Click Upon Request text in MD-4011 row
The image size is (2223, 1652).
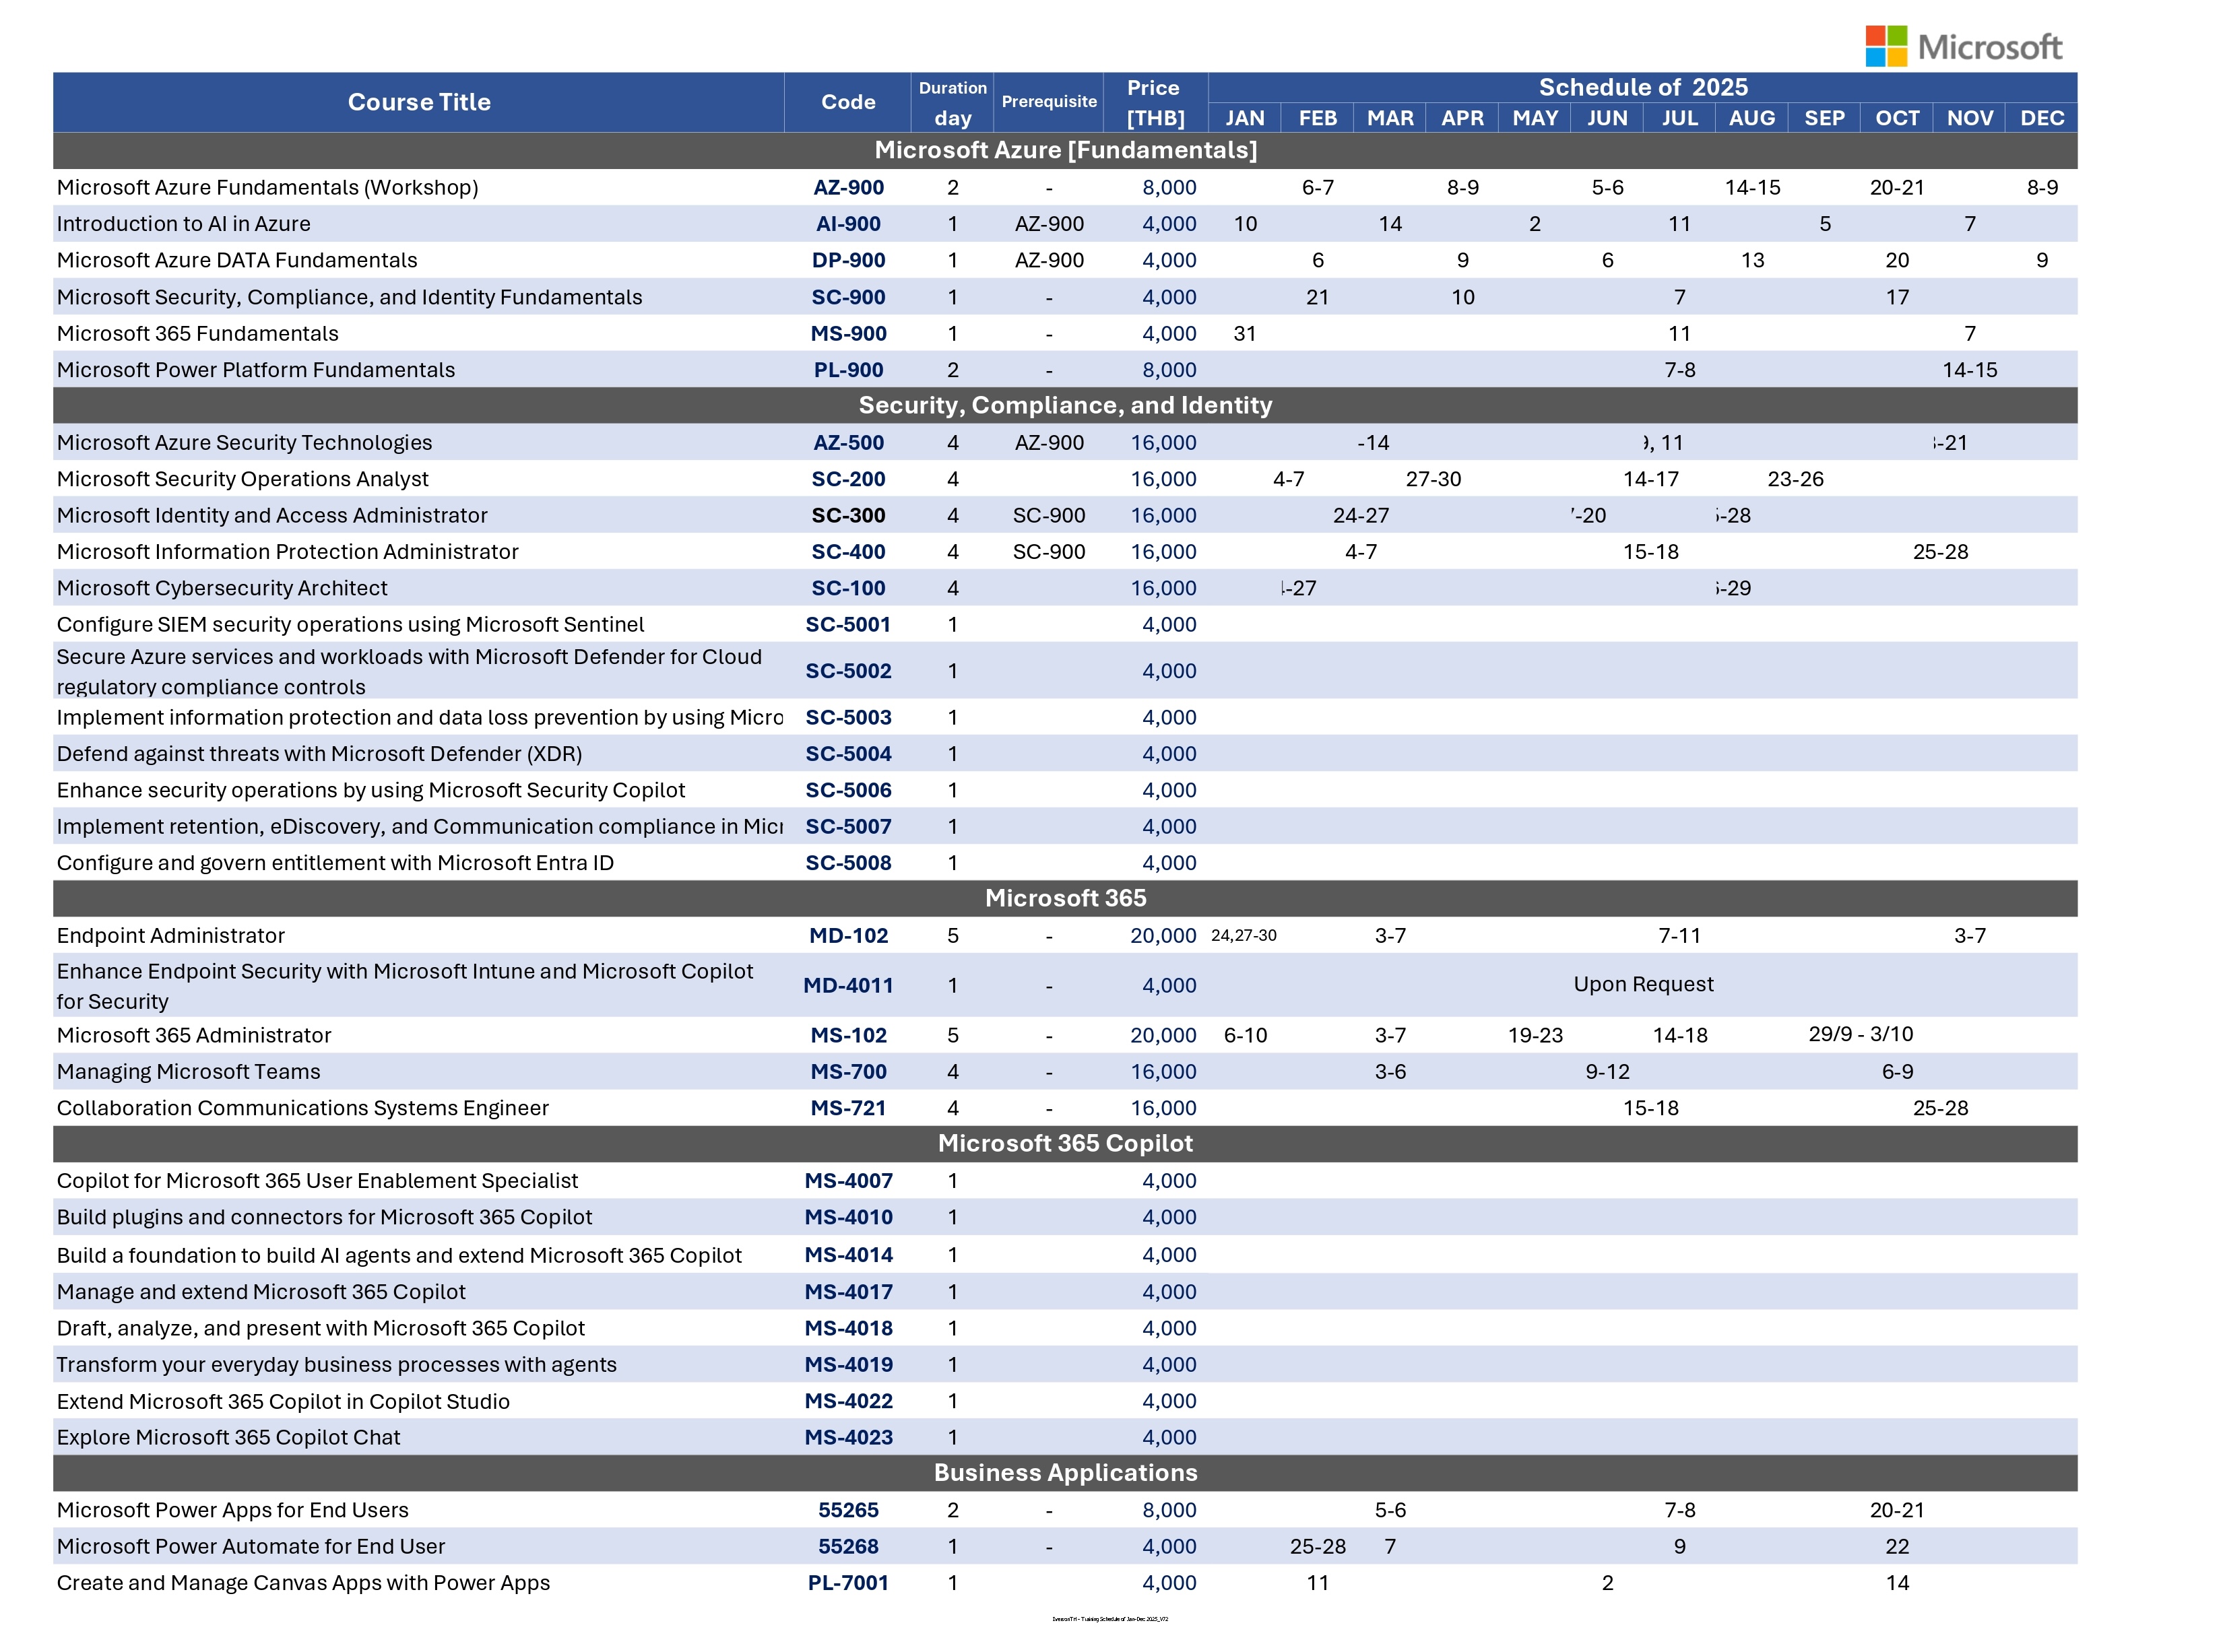coord(1643,984)
